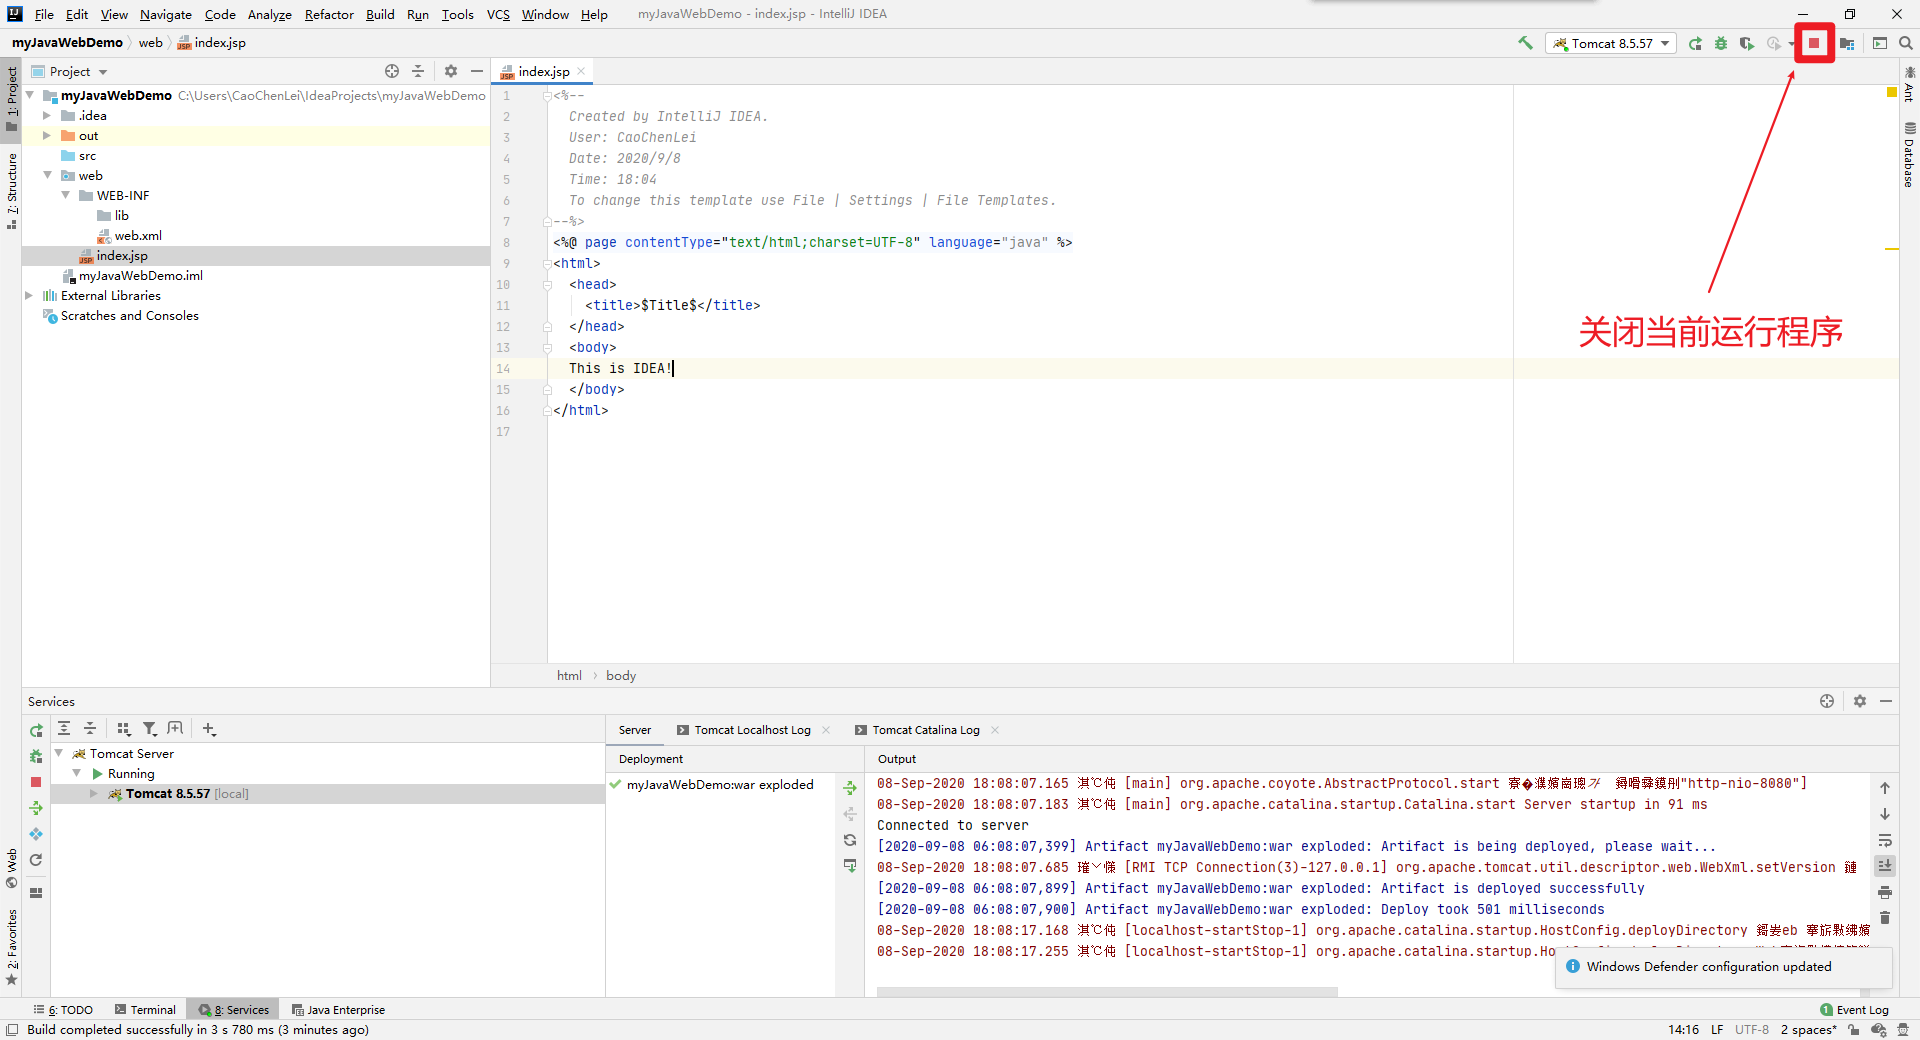Click the body breadcrumb
Screen dimensions: 1920x1040
point(621,675)
